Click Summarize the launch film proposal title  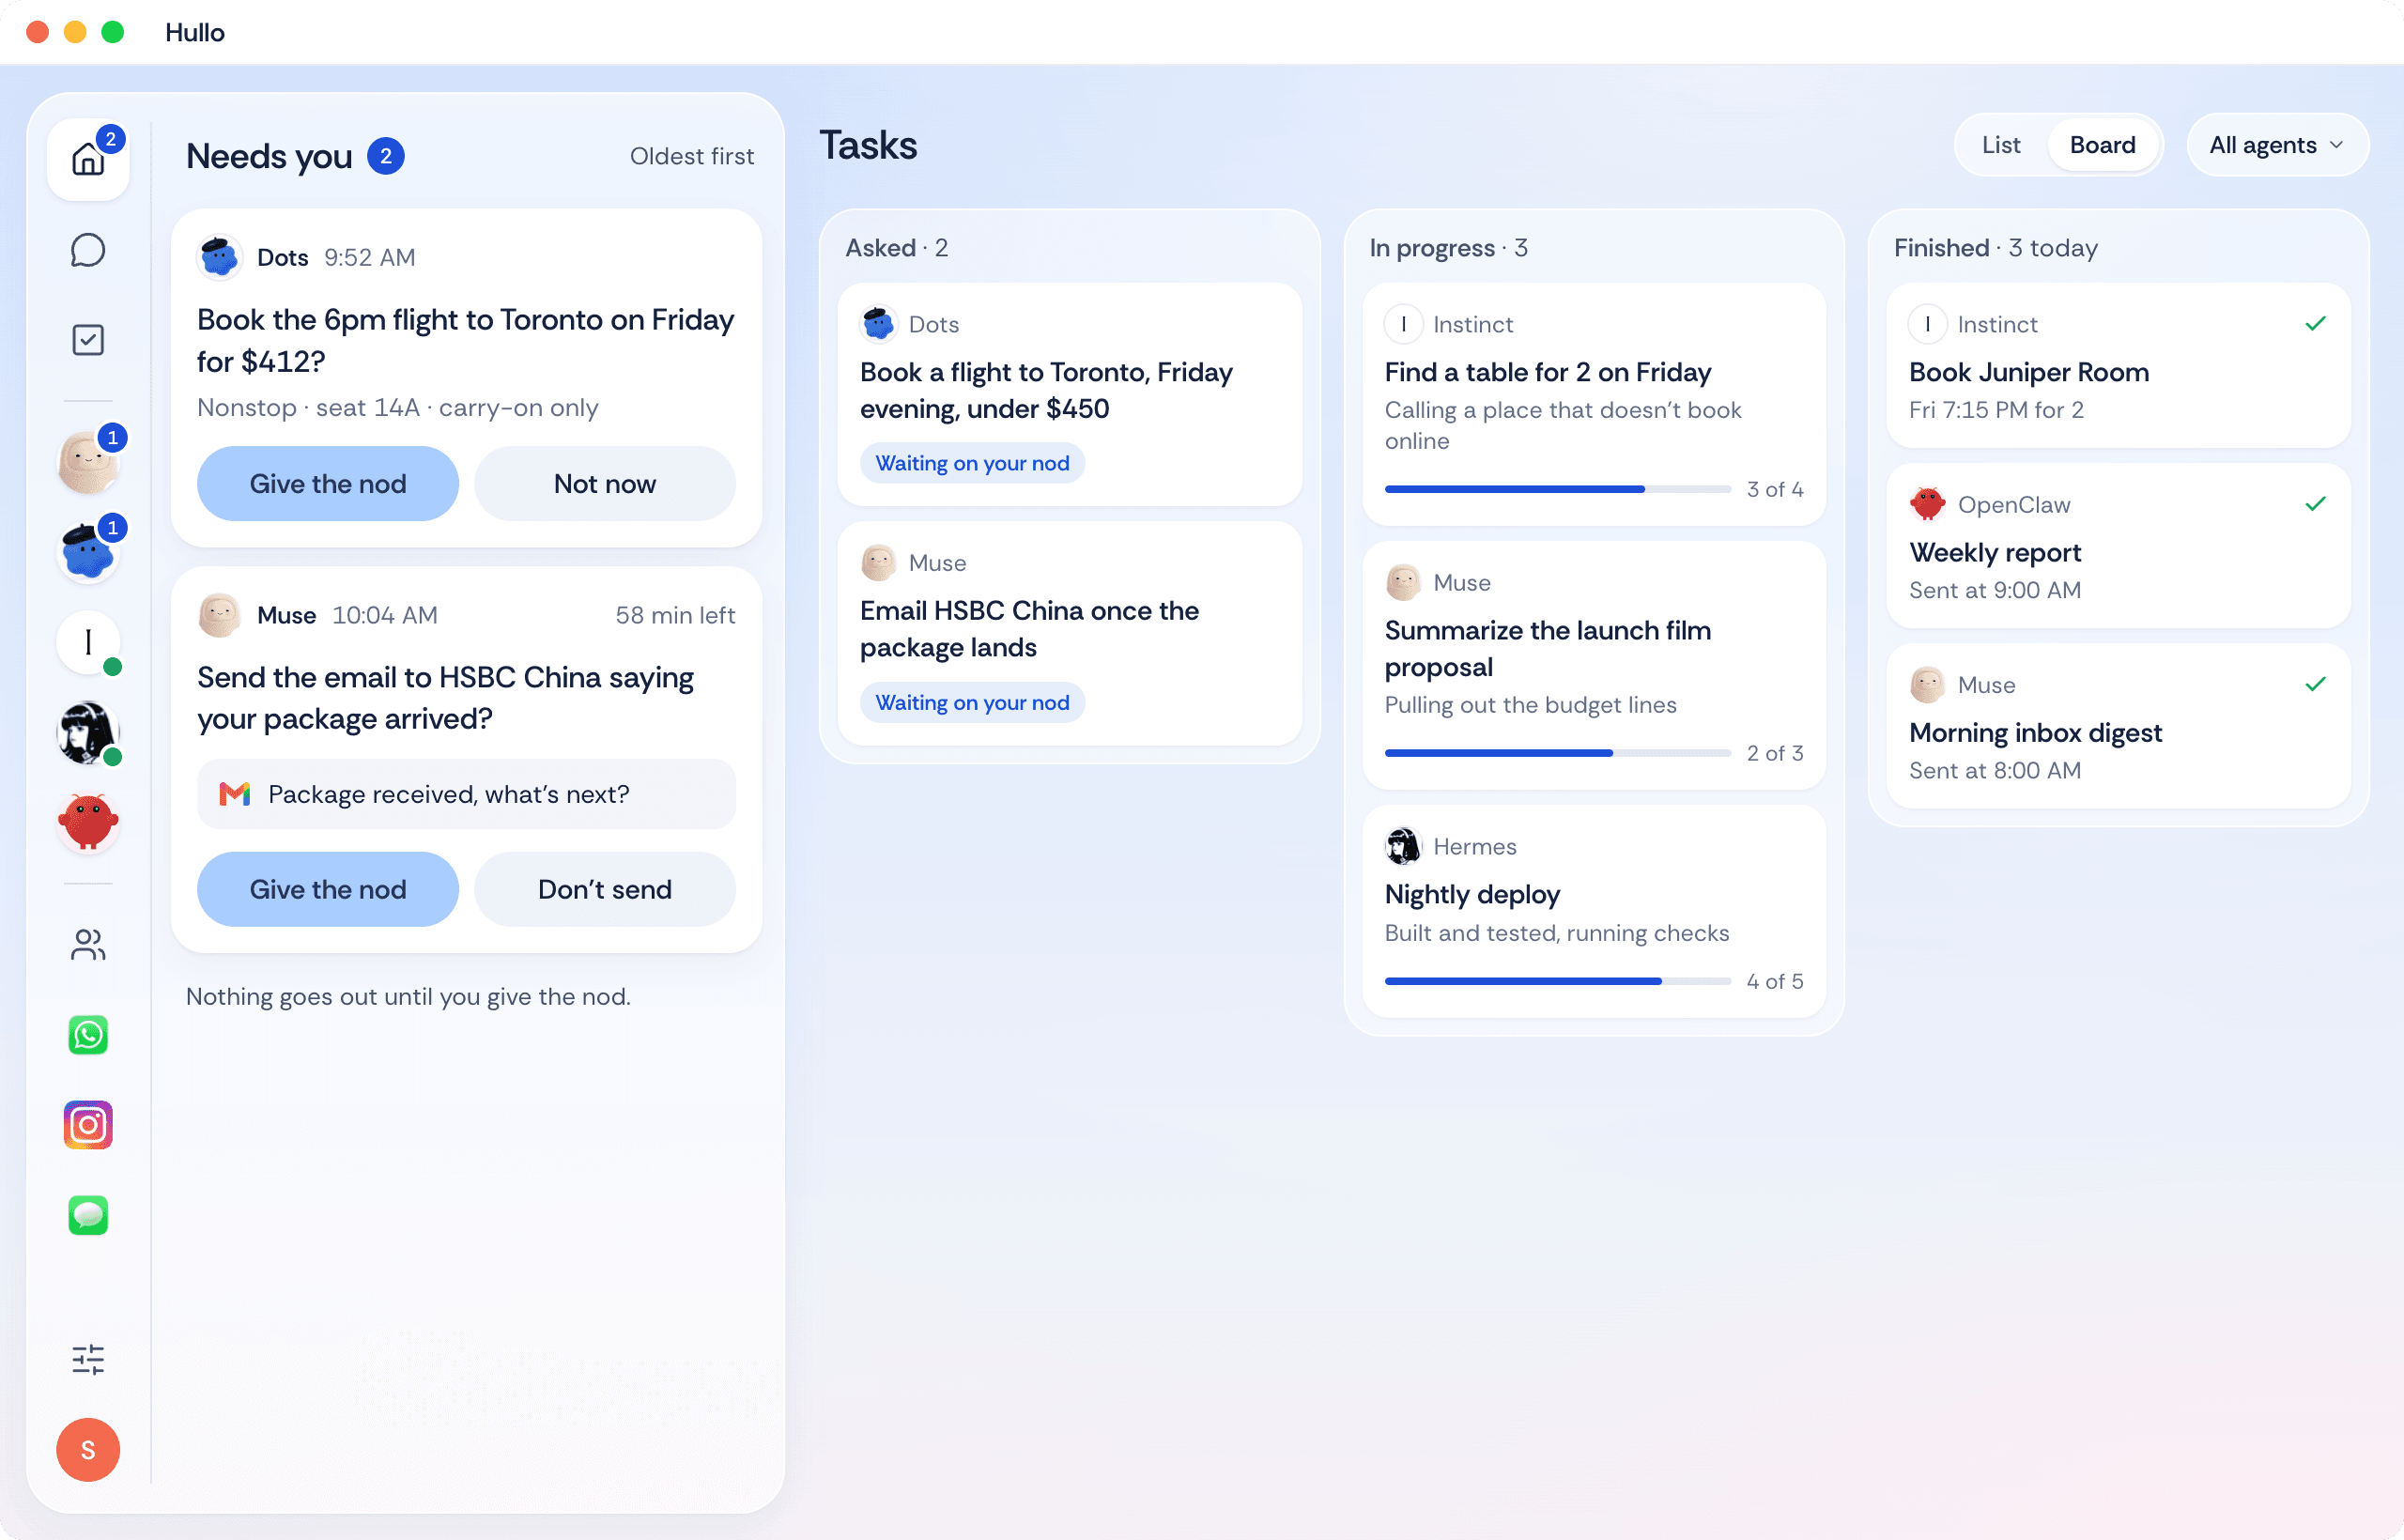[x=1547, y=649]
